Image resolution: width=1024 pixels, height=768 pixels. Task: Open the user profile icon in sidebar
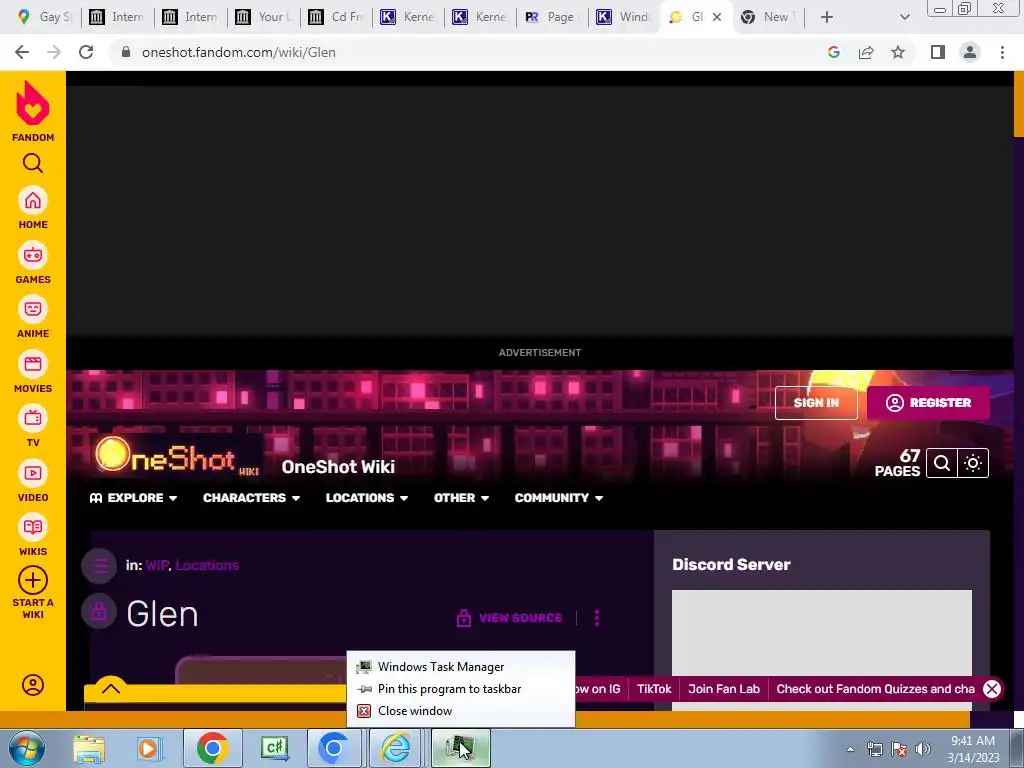(33, 684)
